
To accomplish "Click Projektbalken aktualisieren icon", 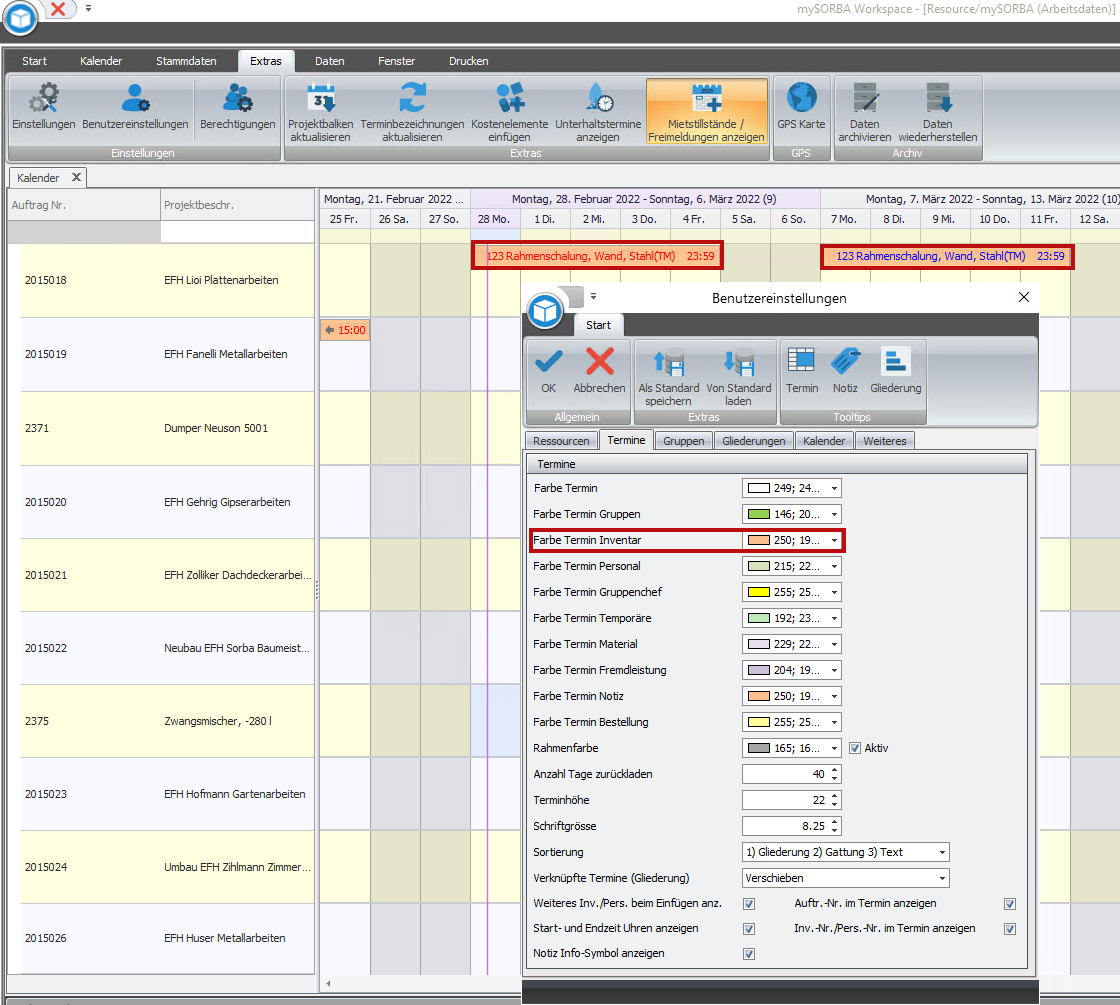I will point(321,98).
